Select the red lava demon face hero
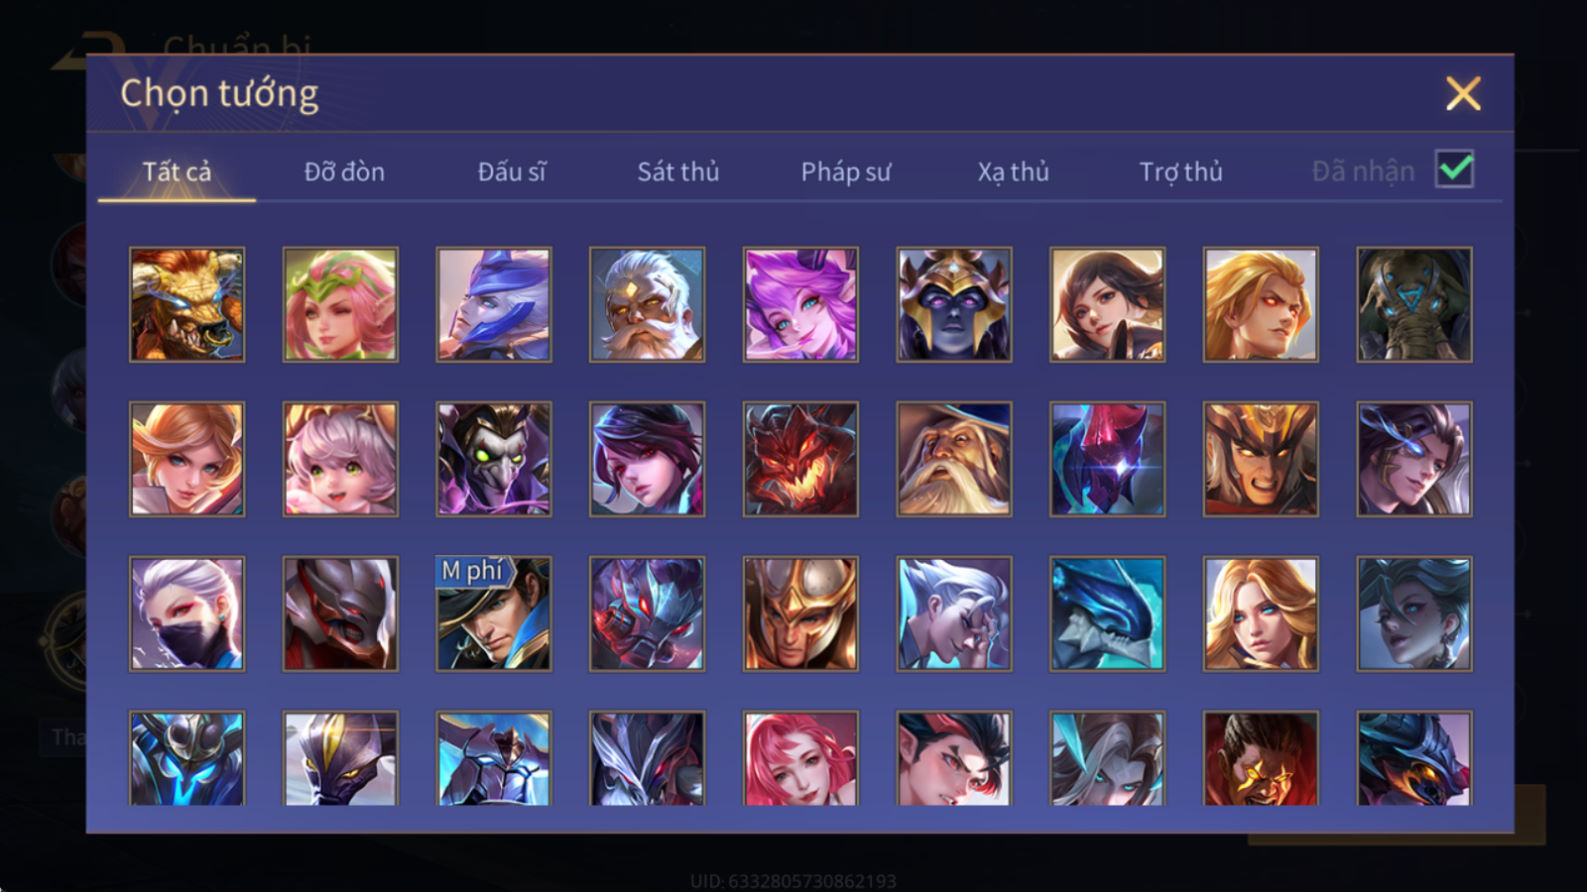Screen dimensions: 1587x892 (x=800, y=459)
